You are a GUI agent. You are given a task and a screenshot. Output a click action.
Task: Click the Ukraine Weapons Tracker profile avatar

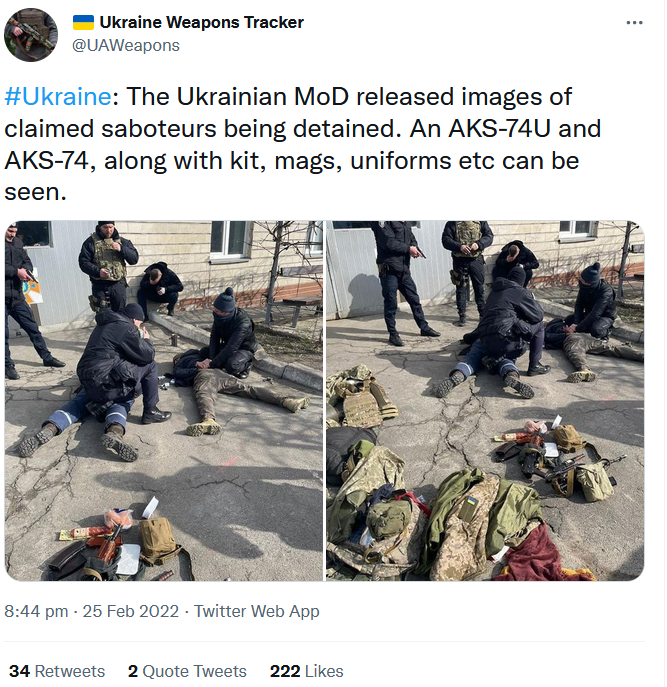(x=31, y=35)
